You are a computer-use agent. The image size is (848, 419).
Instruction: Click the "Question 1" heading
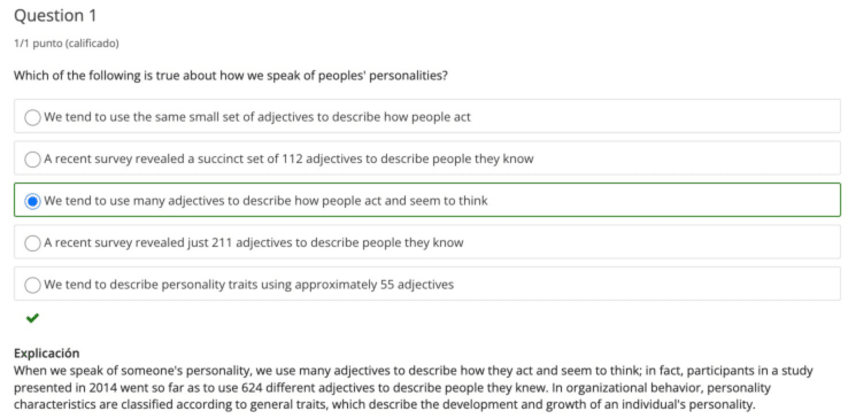(x=55, y=17)
